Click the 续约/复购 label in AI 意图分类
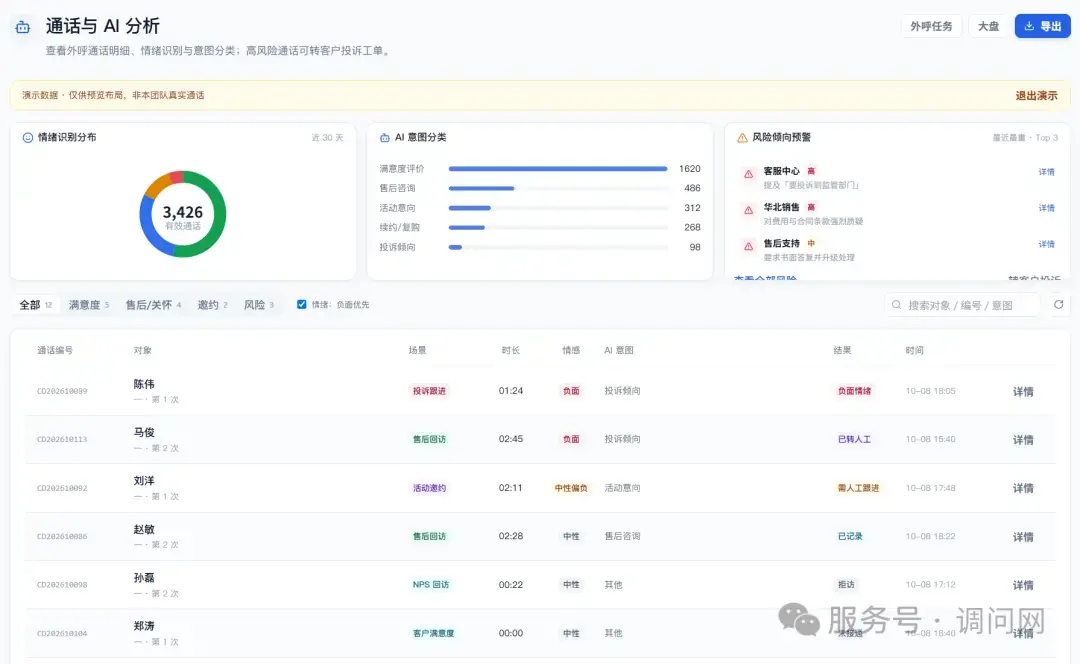This screenshot has height=664, width=1080. (x=399, y=227)
